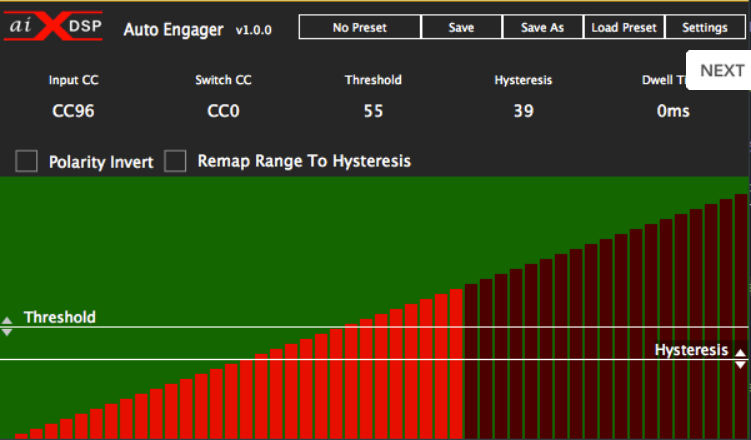751x440 pixels.
Task: Open the Settings panel
Action: coord(705,27)
